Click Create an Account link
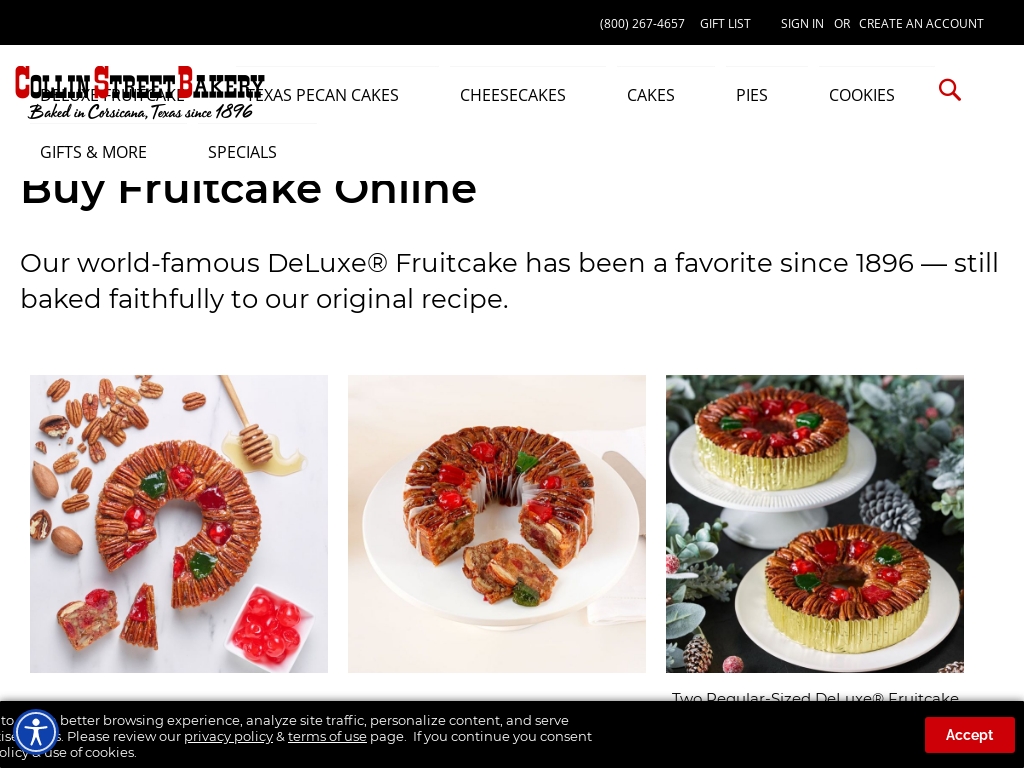1024x768 pixels. [921, 24]
